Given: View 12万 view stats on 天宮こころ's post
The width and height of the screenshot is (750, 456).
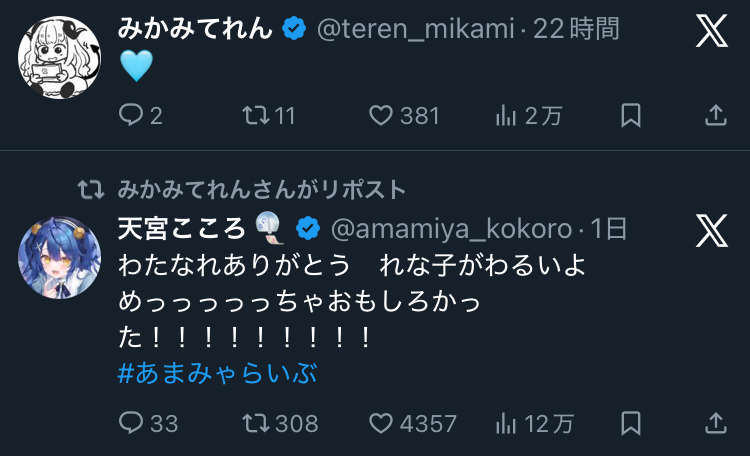Looking at the screenshot, I should click(506, 423).
